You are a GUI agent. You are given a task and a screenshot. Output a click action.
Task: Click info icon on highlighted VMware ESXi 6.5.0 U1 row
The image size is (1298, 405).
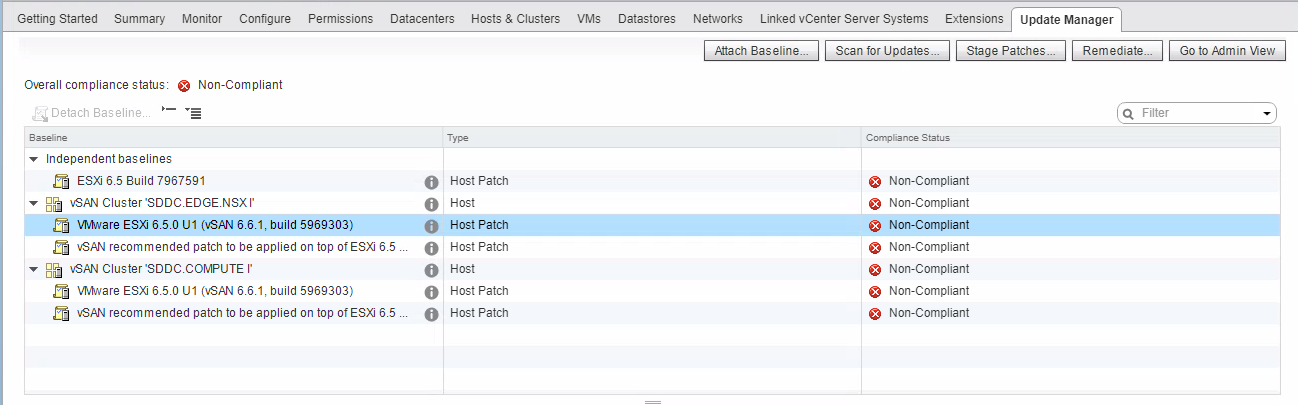coord(432,226)
